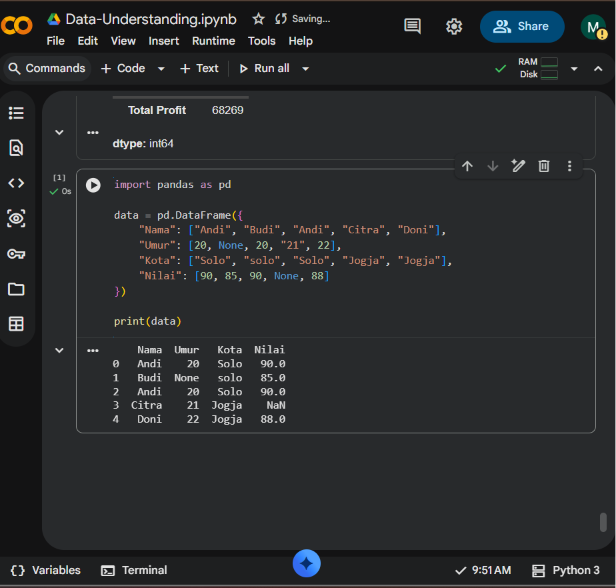Expand the runtime connection options dropdown
Screen dimensions: 616x588
pos(574,69)
